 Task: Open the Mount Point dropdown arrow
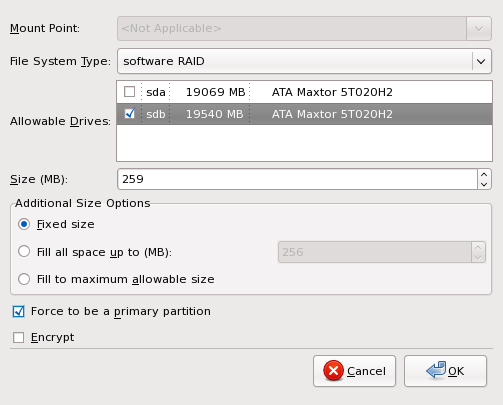(479, 29)
